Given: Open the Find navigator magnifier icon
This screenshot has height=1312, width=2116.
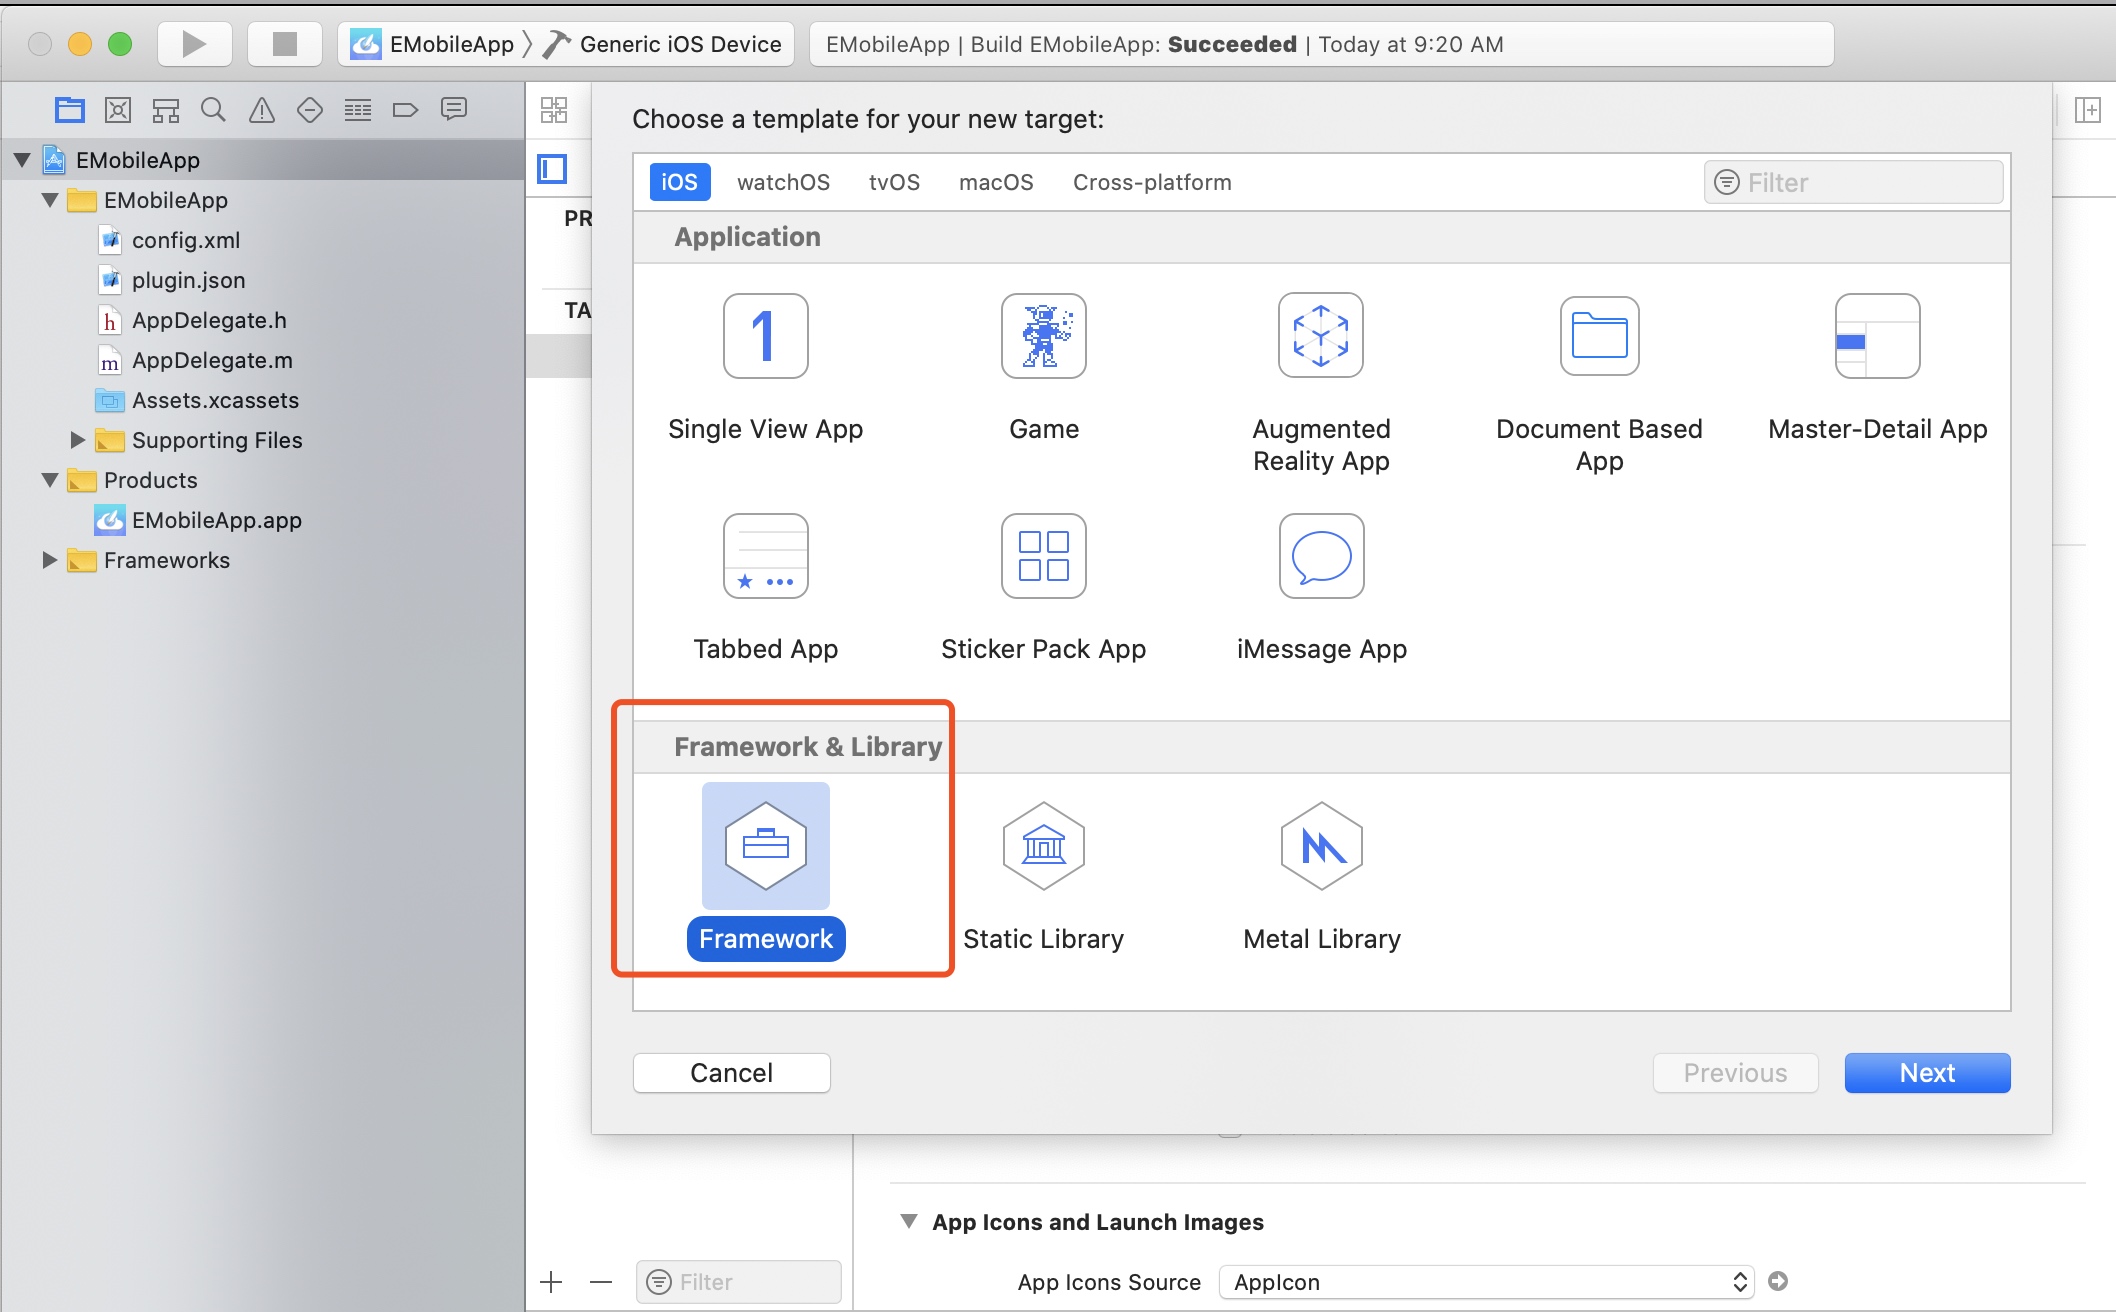Looking at the screenshot, I should (213, 110).
